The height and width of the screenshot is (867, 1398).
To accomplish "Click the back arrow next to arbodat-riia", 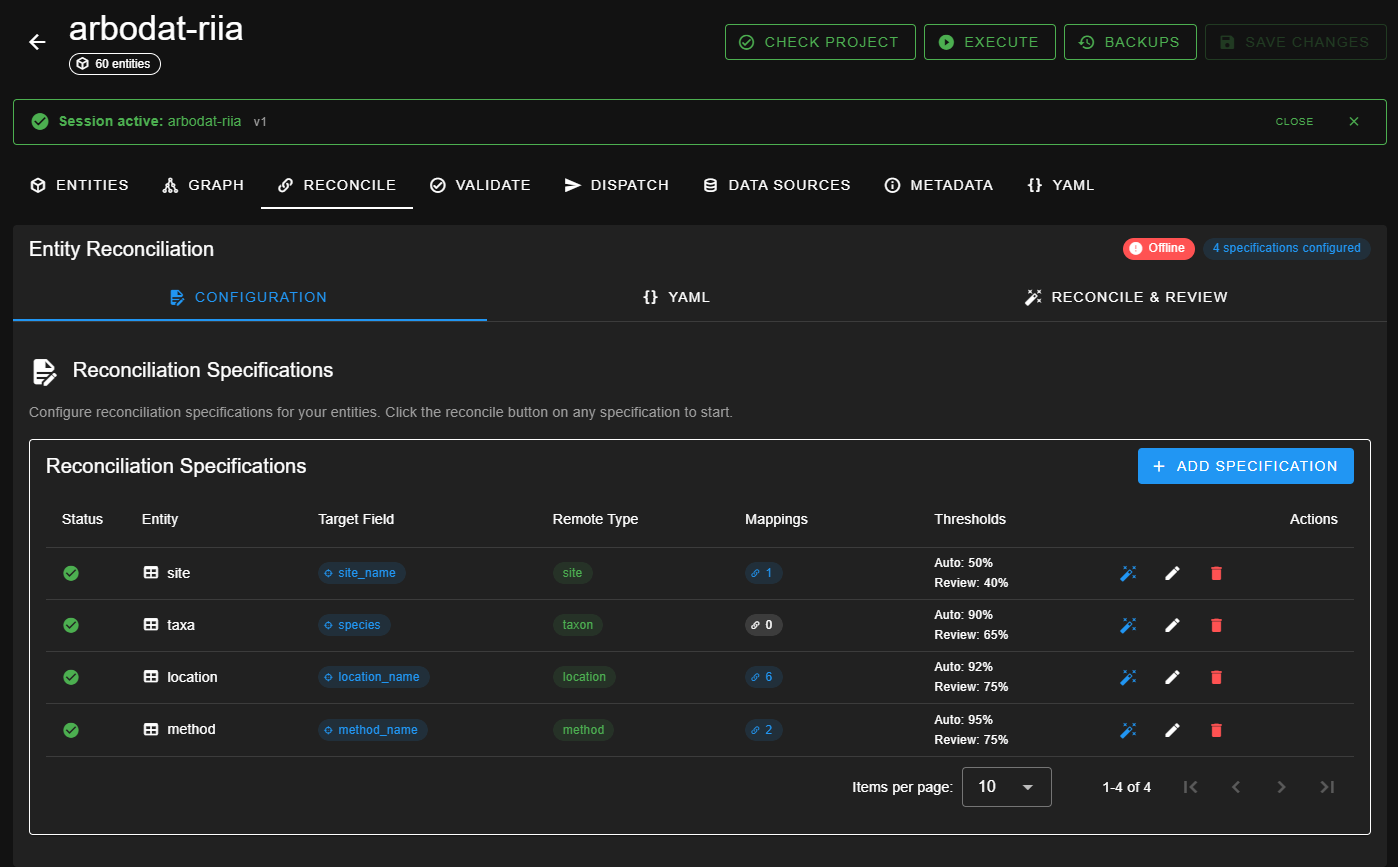I will click(37, 42).
